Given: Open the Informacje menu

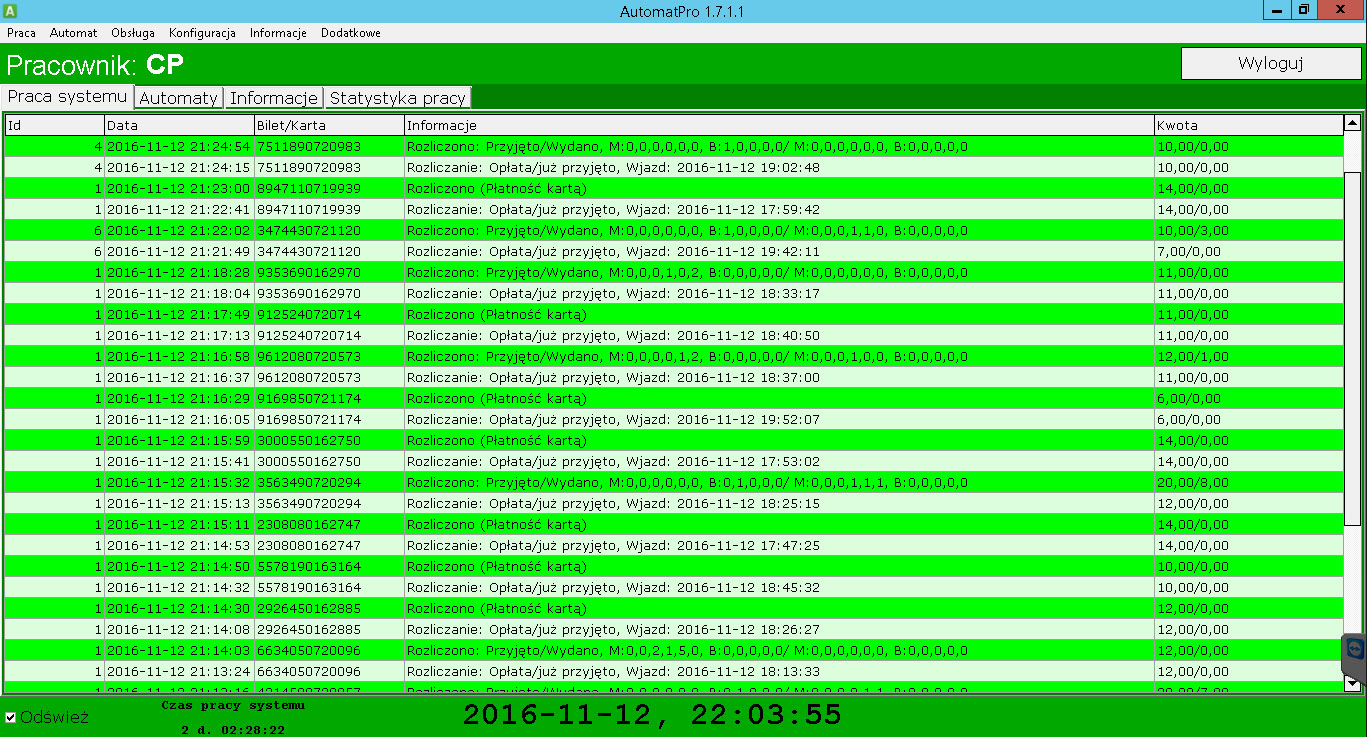Looking at the screenshot, I should pos(278,32).
